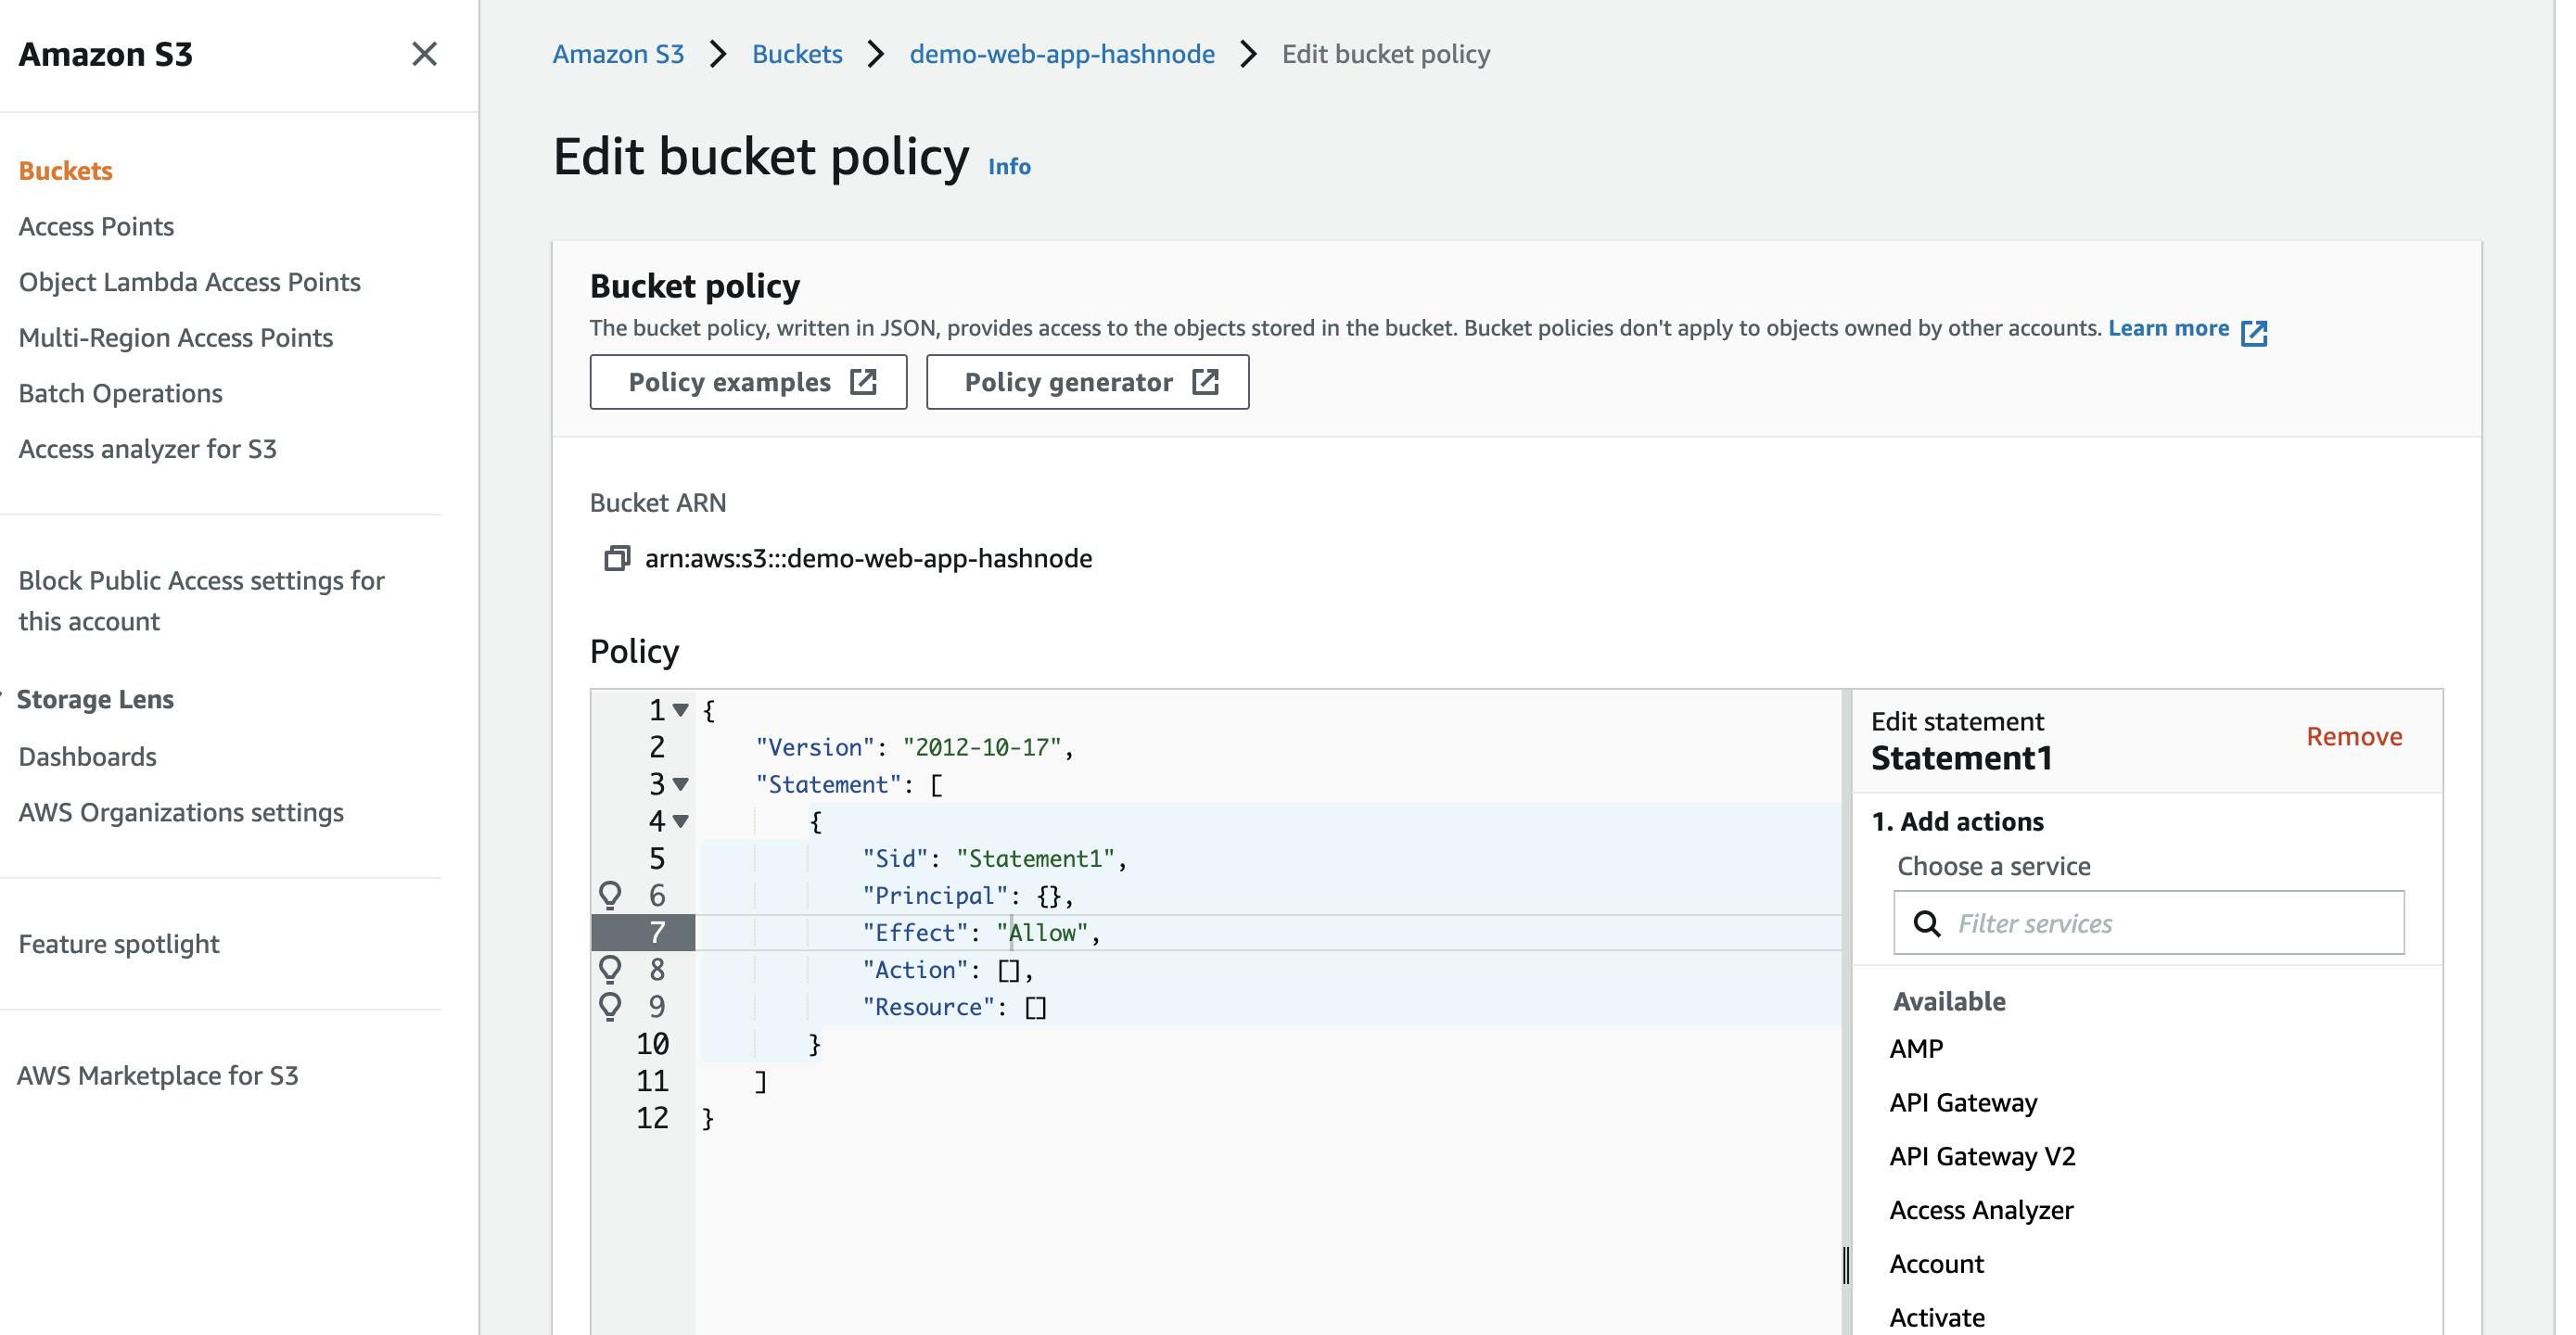
Task: Open AWS Marketplace for S3
Action: (x=158, y=1075)
